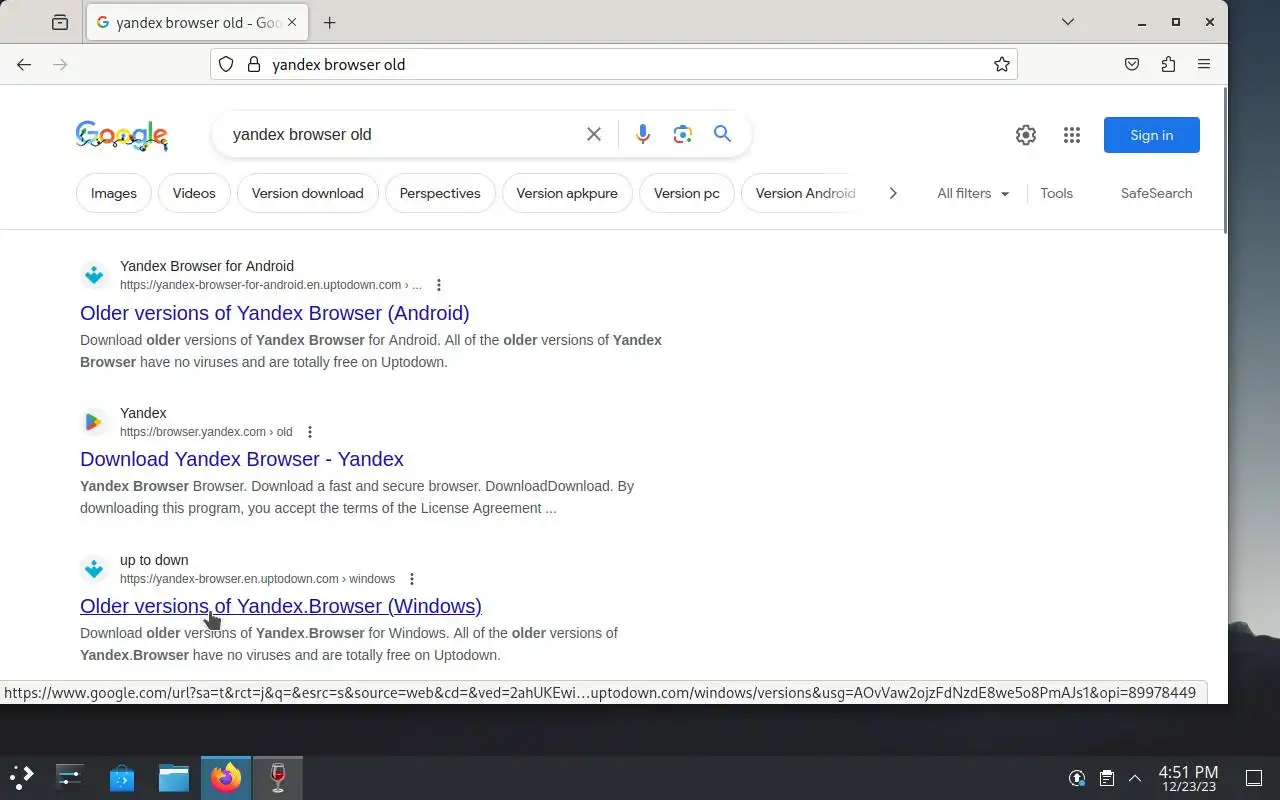Open the search Tools options
Image resolution: width=1280 pixels, height=800 pixels.
pyautogui.click(x=1056, y=193)
